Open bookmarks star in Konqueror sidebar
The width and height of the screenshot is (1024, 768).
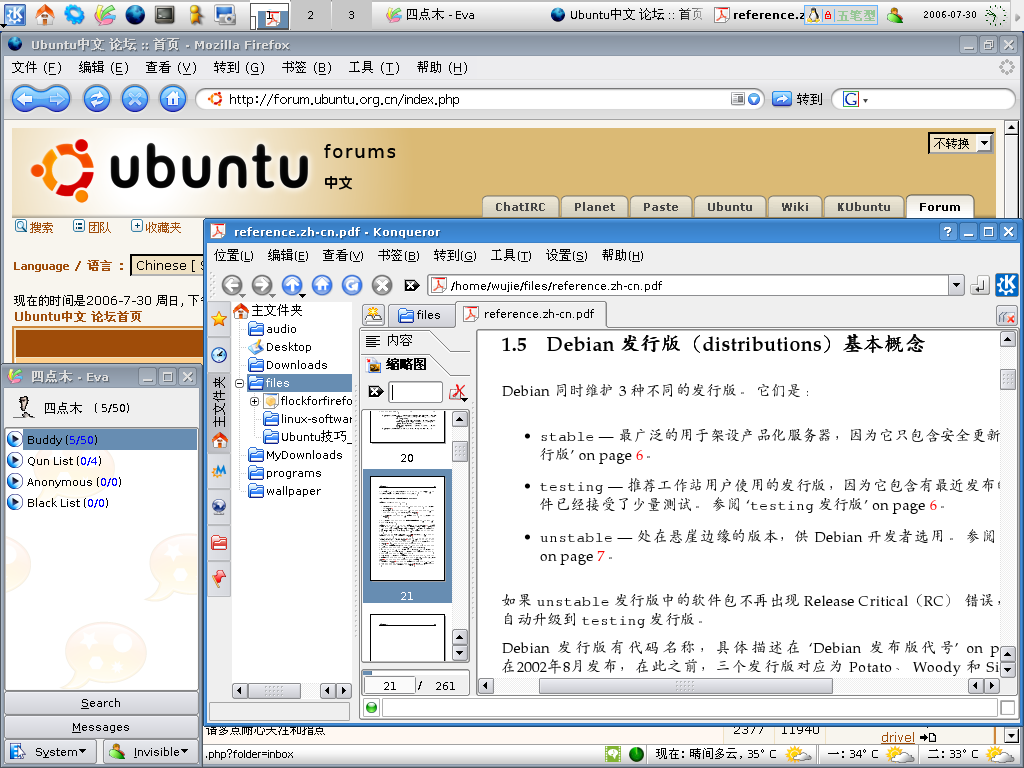coord(219,319)
